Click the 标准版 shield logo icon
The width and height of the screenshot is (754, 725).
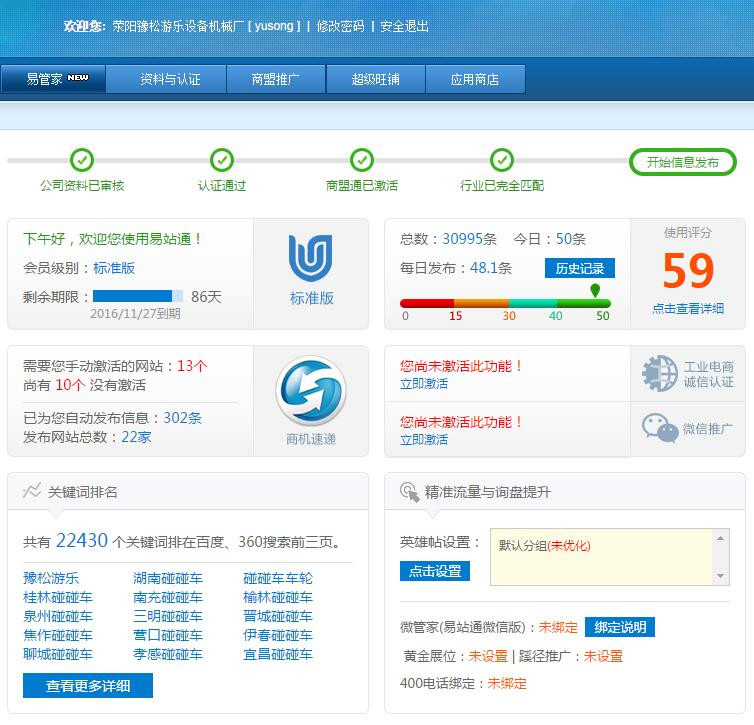tap(310, 258)
